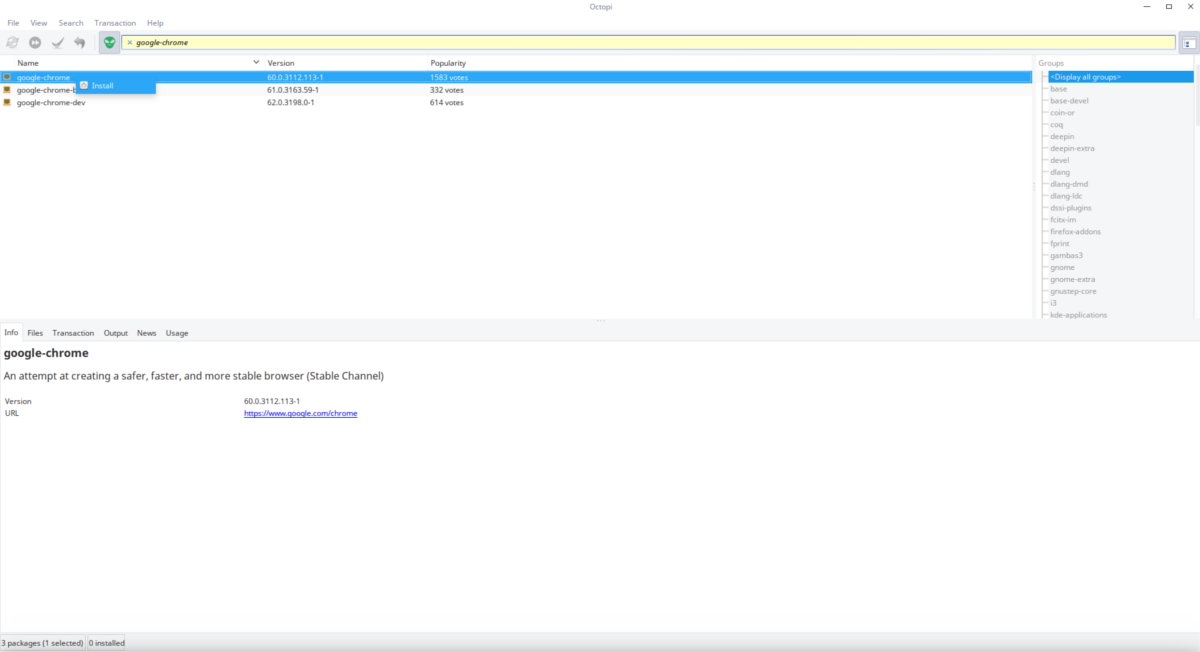
Task: Select the base group
Action: tap(1059, 89)
